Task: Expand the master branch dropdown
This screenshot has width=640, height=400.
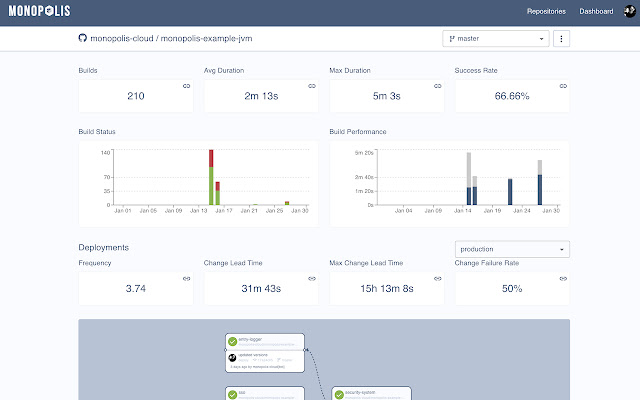Action: click(x=495, y=38)
